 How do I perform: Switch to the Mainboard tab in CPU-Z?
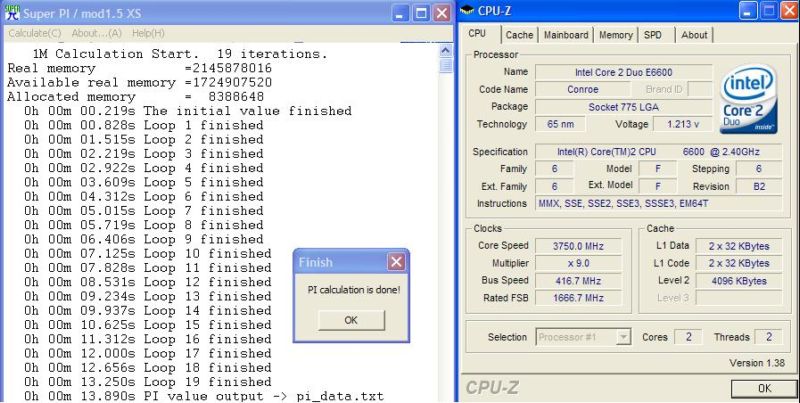[566, 35]
